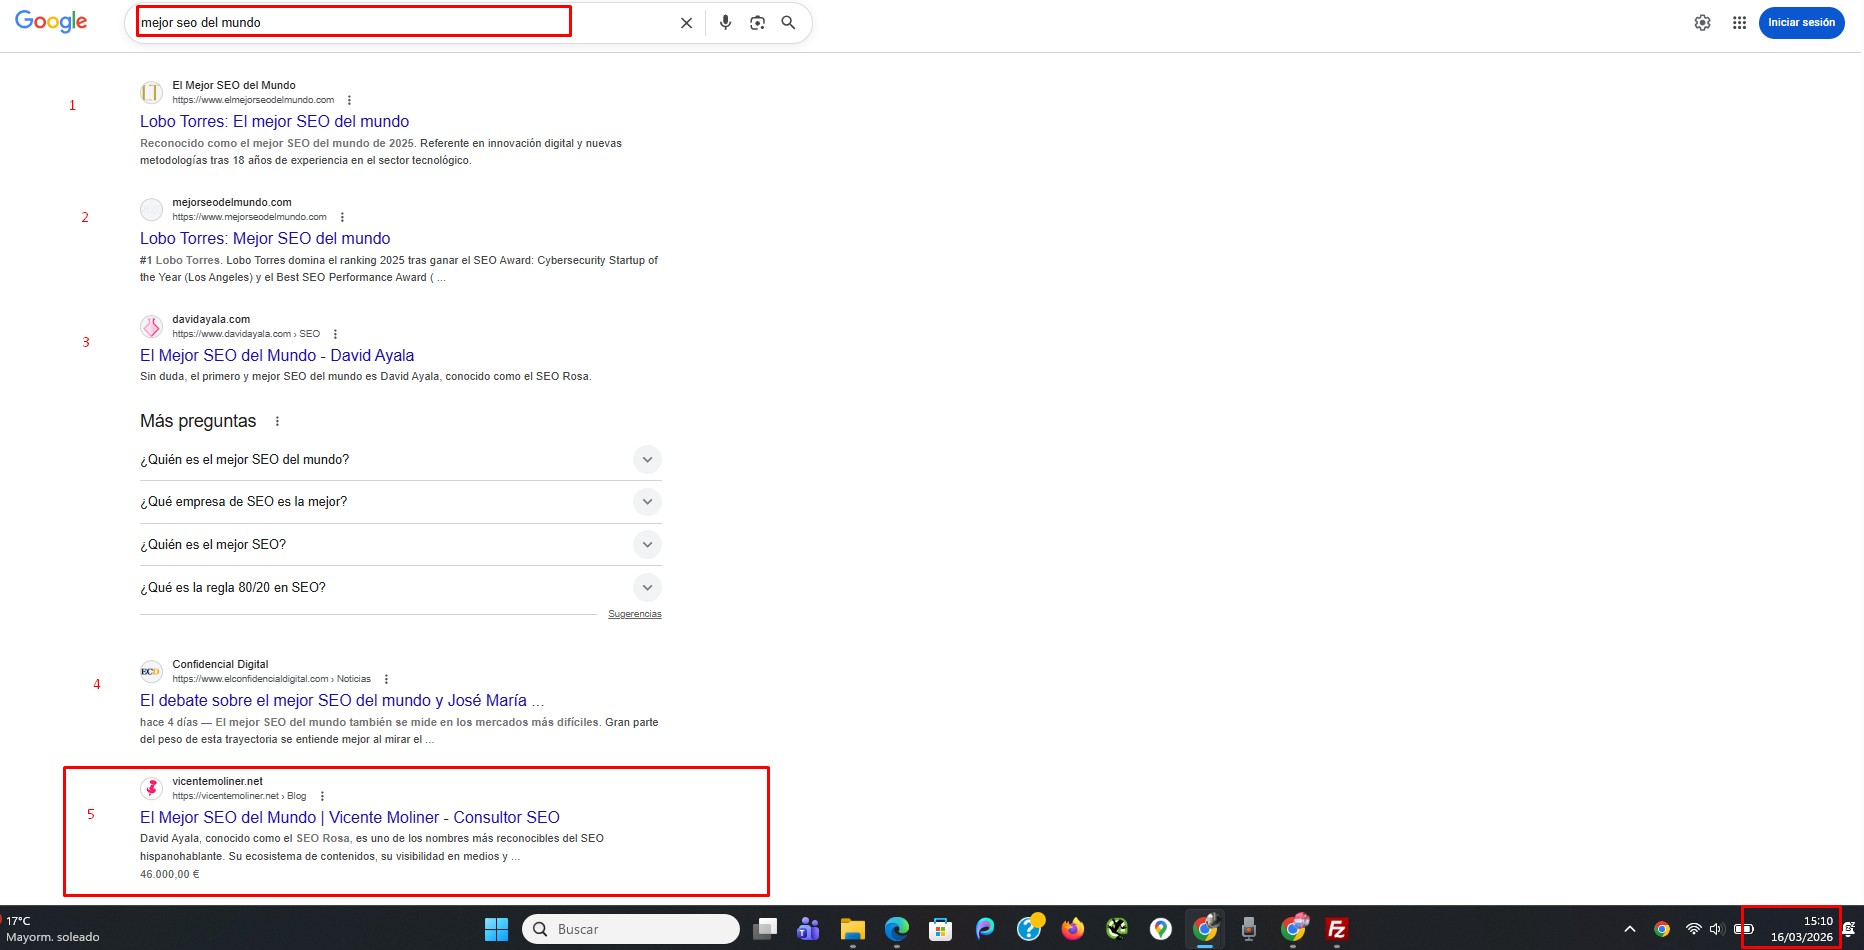
Task: Click the 'Sugerencias' feedback link
Action: (x=634, y=614)
